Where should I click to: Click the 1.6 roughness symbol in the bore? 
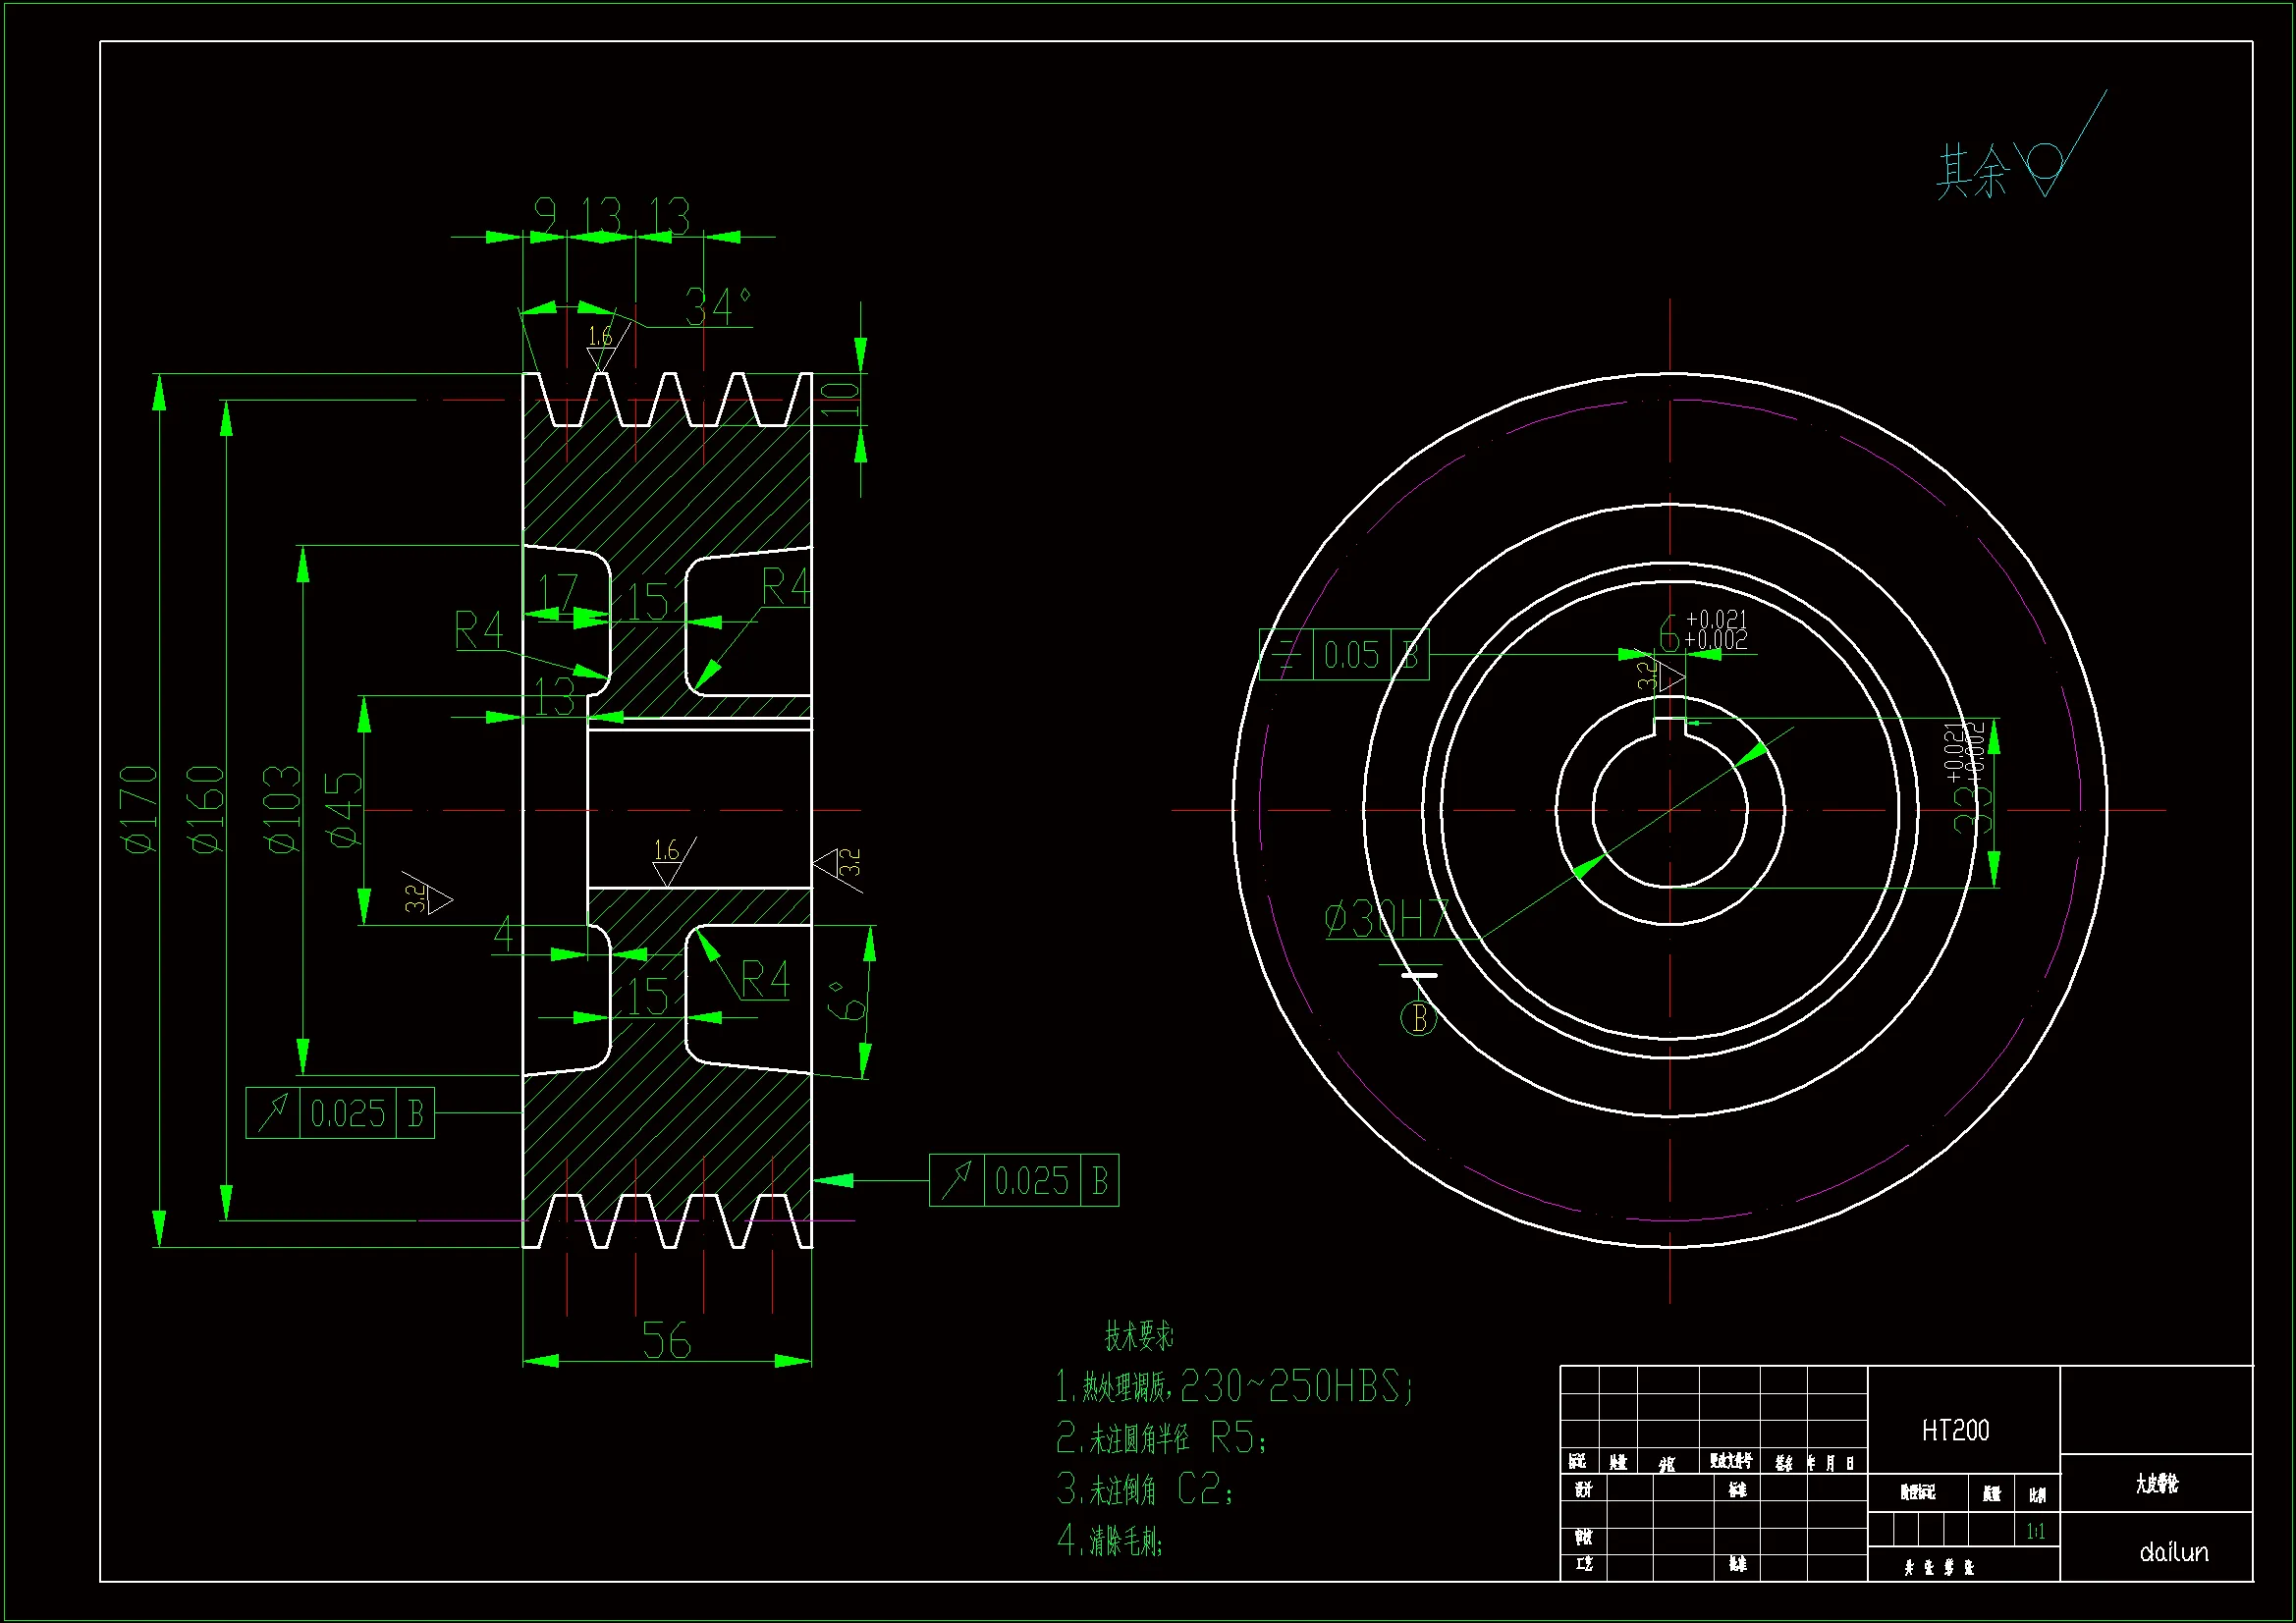click(668, 860)
